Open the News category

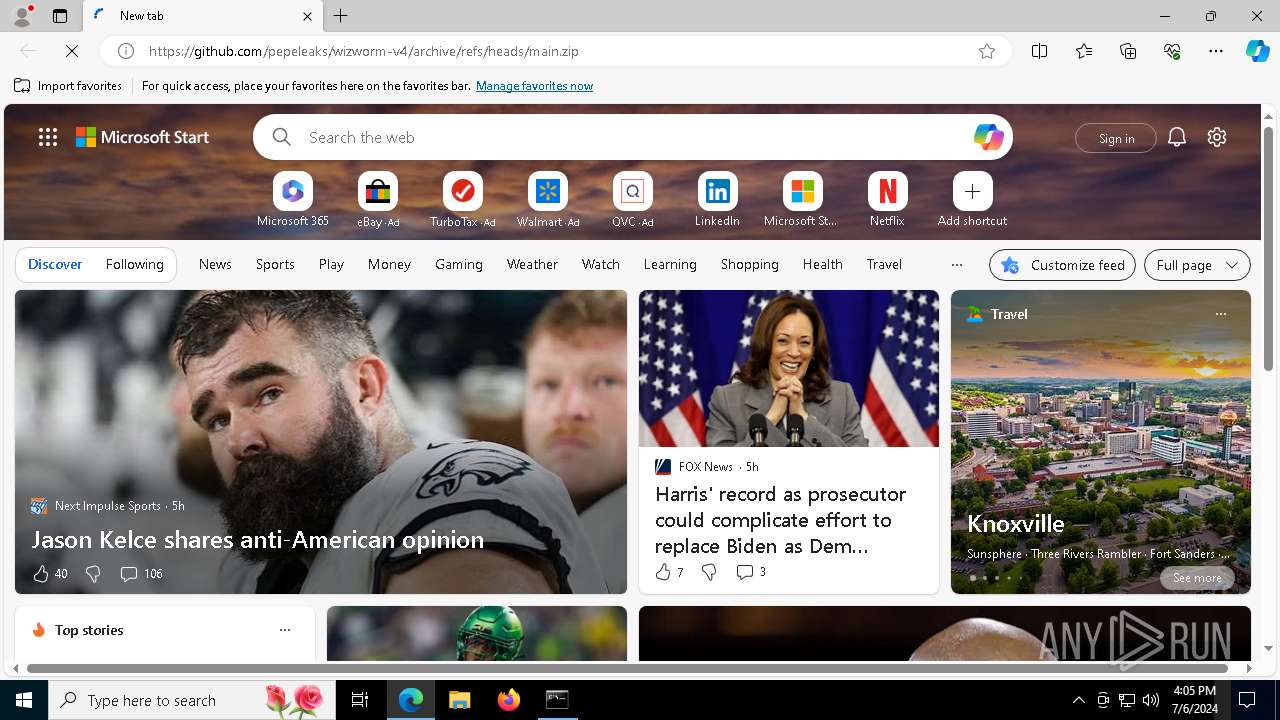tap(215, 264)
